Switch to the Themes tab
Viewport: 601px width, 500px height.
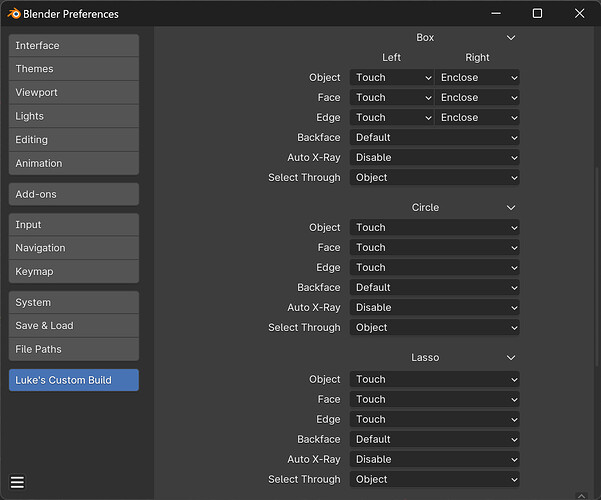74,69
